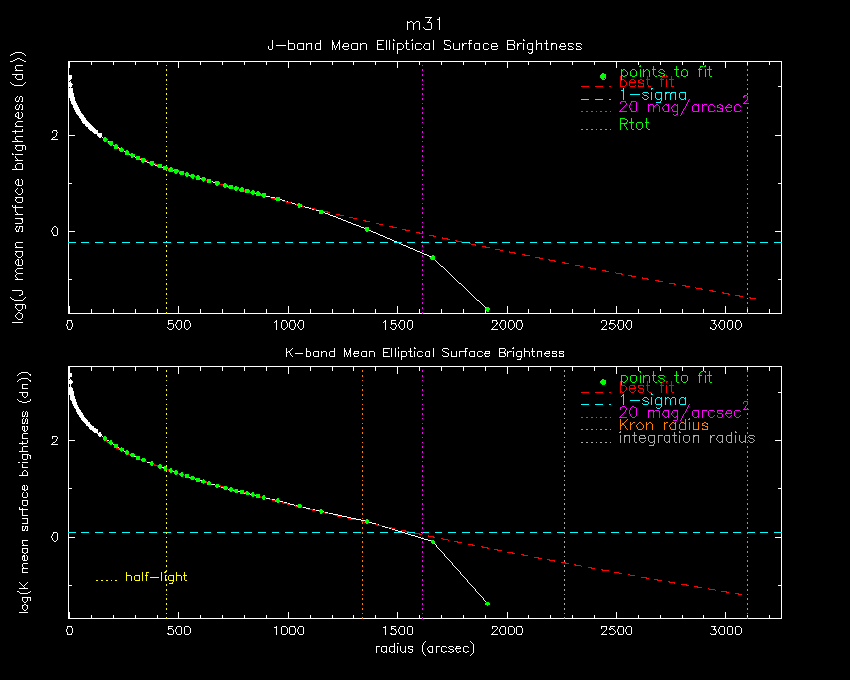Screen dimensions: 850x680
Task: Click the cyan dashed sample beside K-band '1-sigma'
Action: [x=593, y=400]
